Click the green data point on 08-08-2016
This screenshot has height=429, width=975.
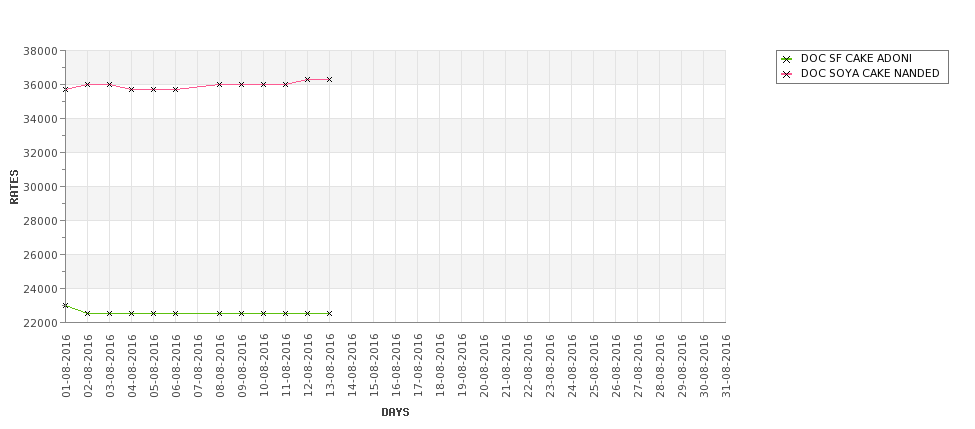[219, 313]
